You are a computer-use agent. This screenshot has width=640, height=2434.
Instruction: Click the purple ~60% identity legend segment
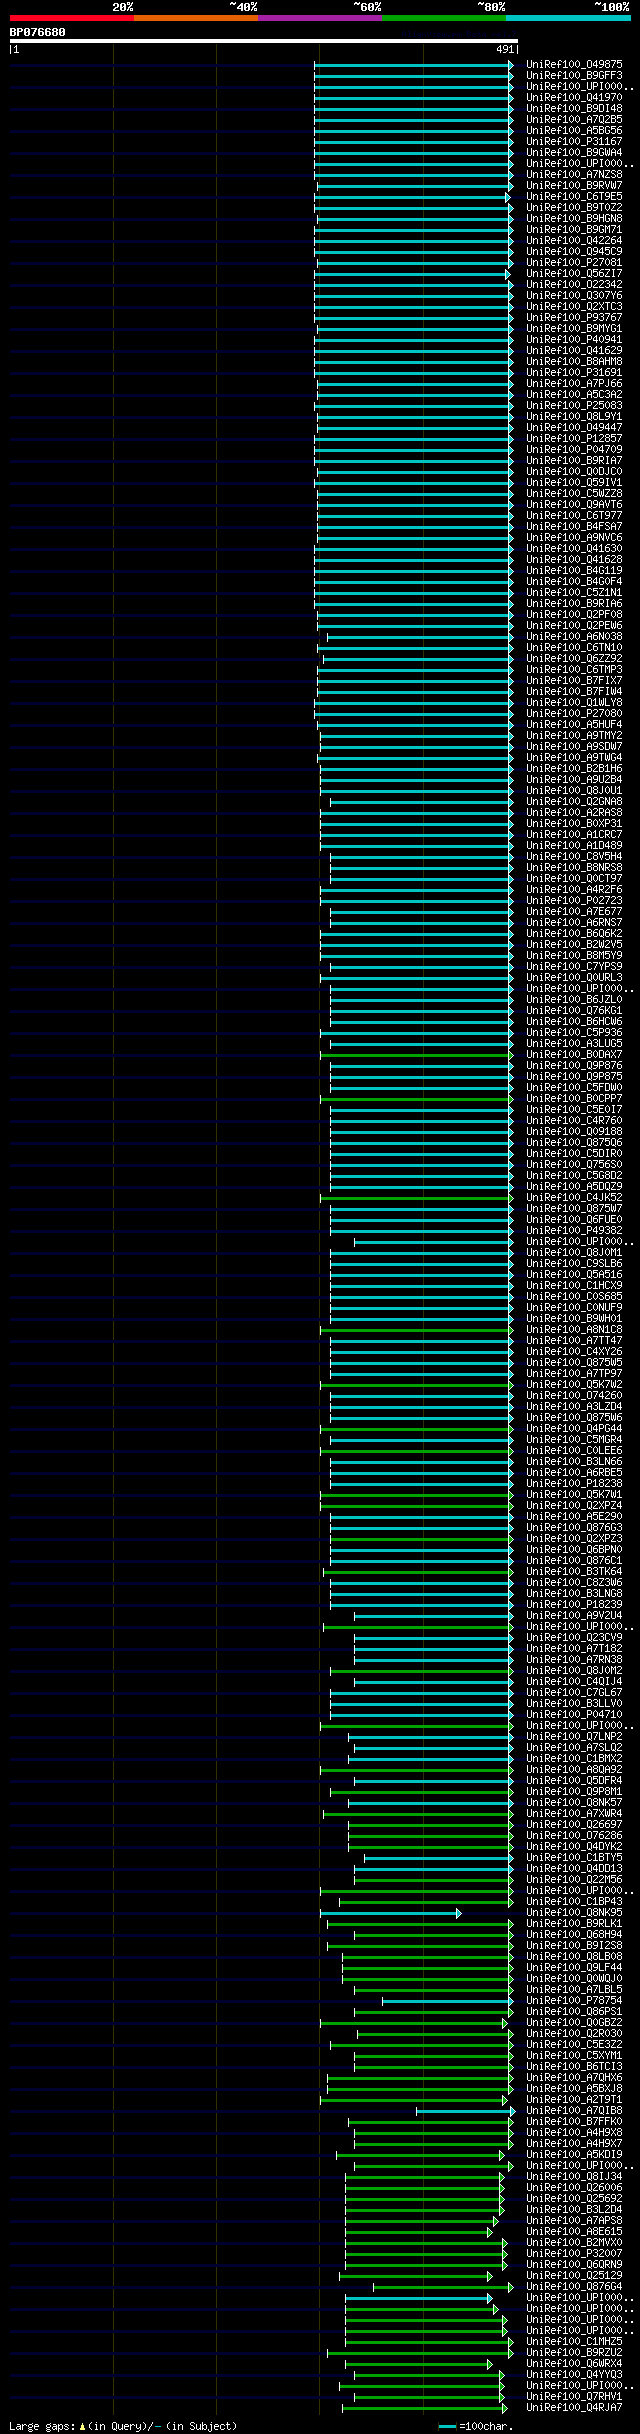[x=319, y=18]
